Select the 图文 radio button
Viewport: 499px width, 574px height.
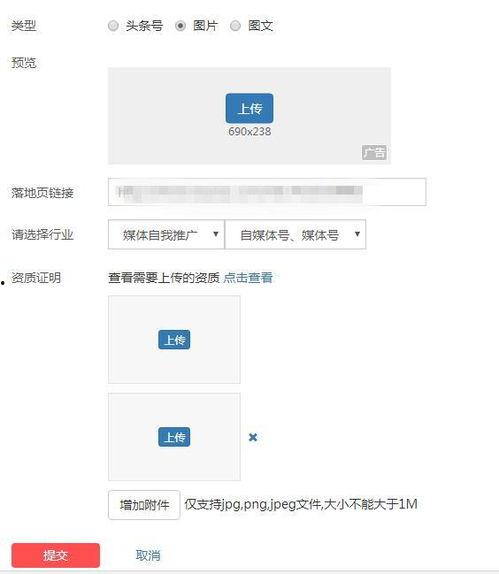coord(235,26)
